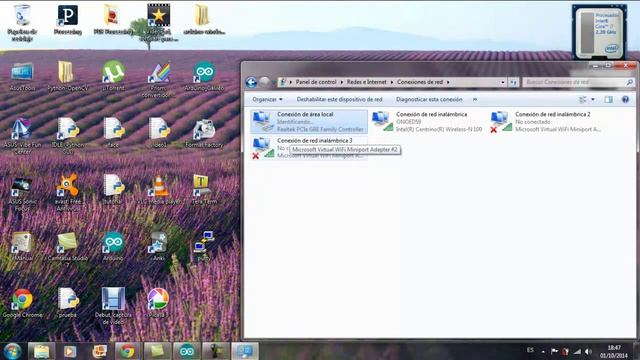640x360 pixels.
Task: Select the Conexión de red inalámbrica 2 adapter
Action: [546, 122]
